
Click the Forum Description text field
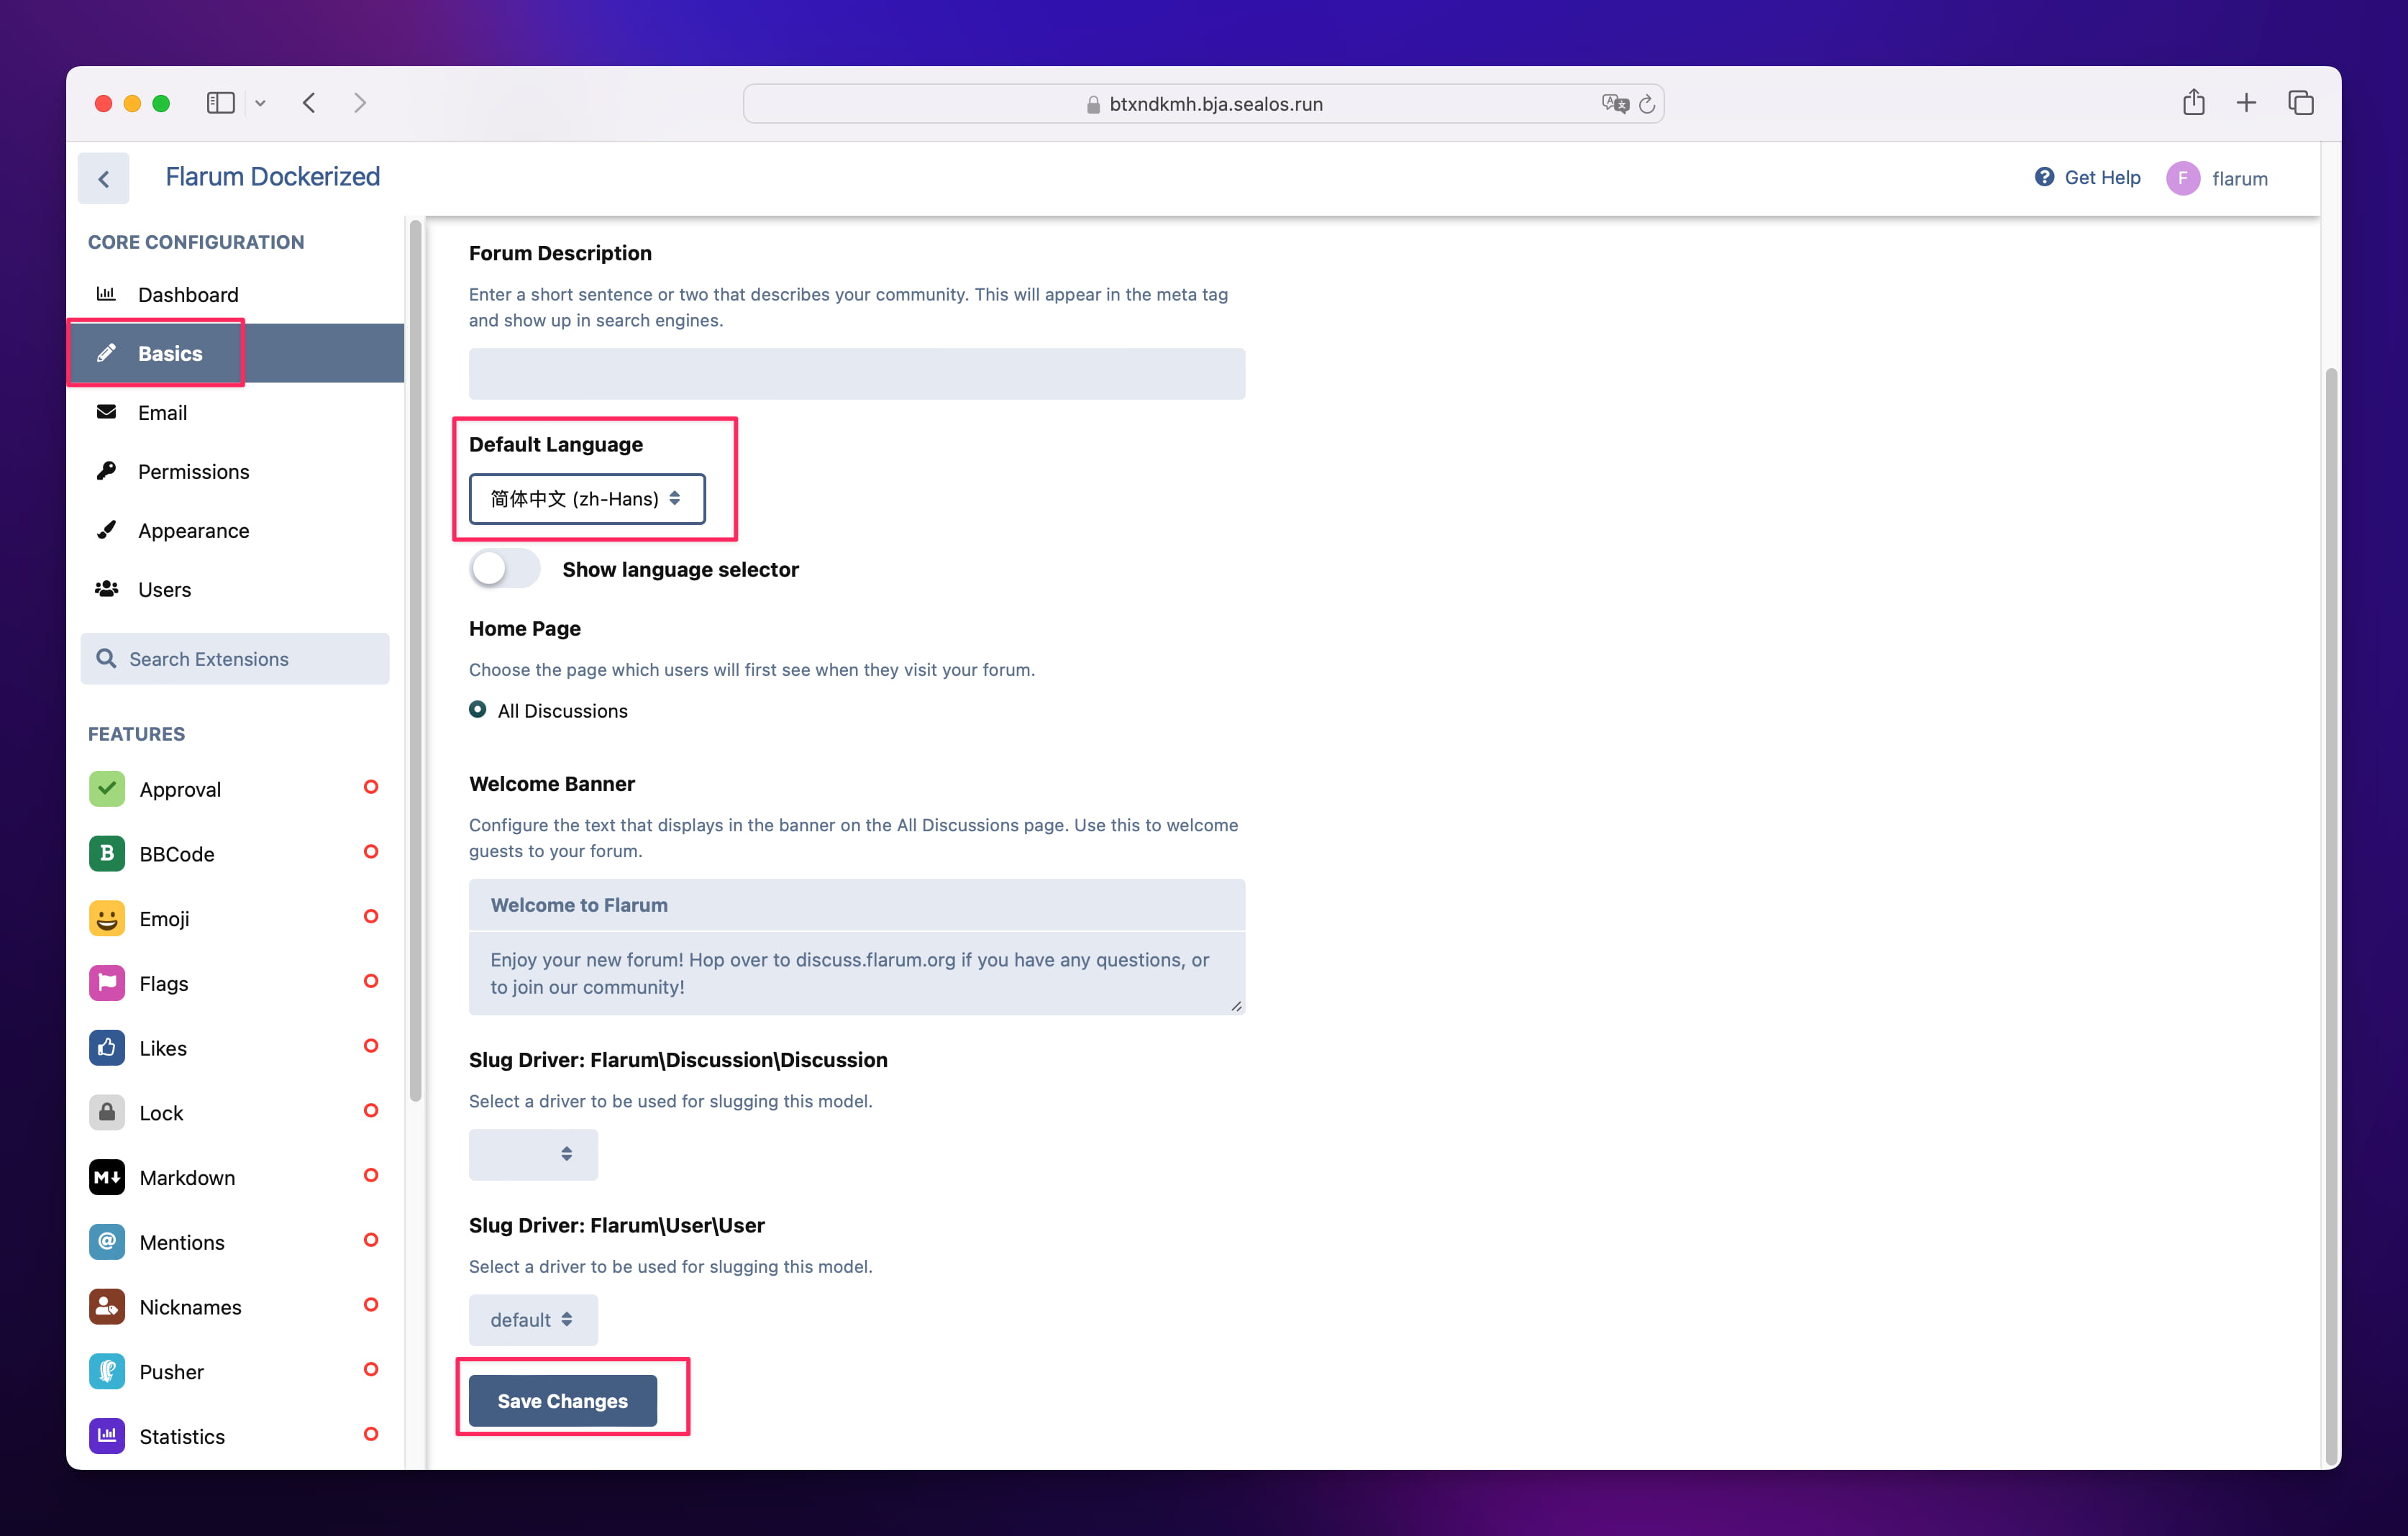click(x=857, y=374)
